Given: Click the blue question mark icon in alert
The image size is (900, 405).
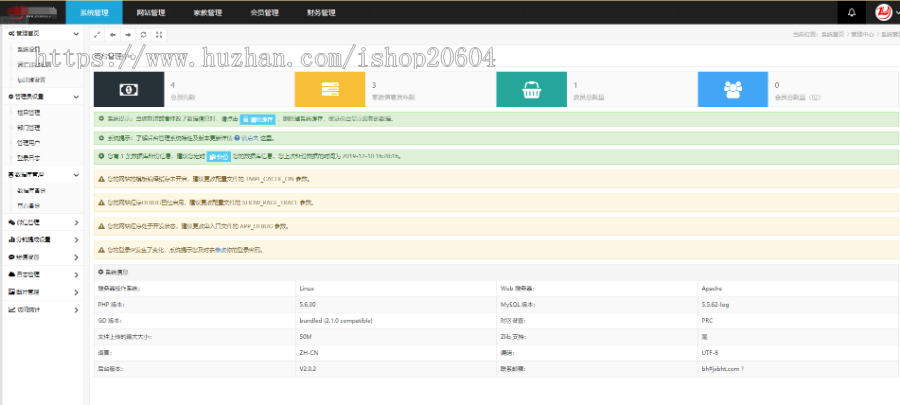Looking at the screenshot, I should 236,138.
